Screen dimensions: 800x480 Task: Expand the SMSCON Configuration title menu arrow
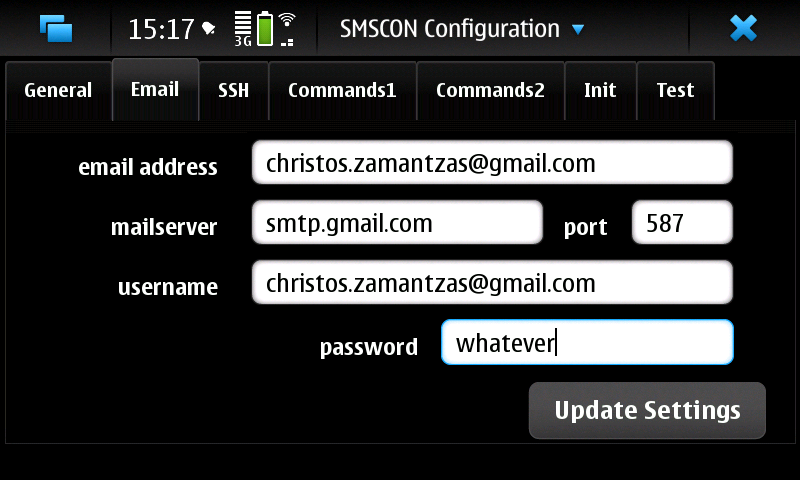point(578,30)
